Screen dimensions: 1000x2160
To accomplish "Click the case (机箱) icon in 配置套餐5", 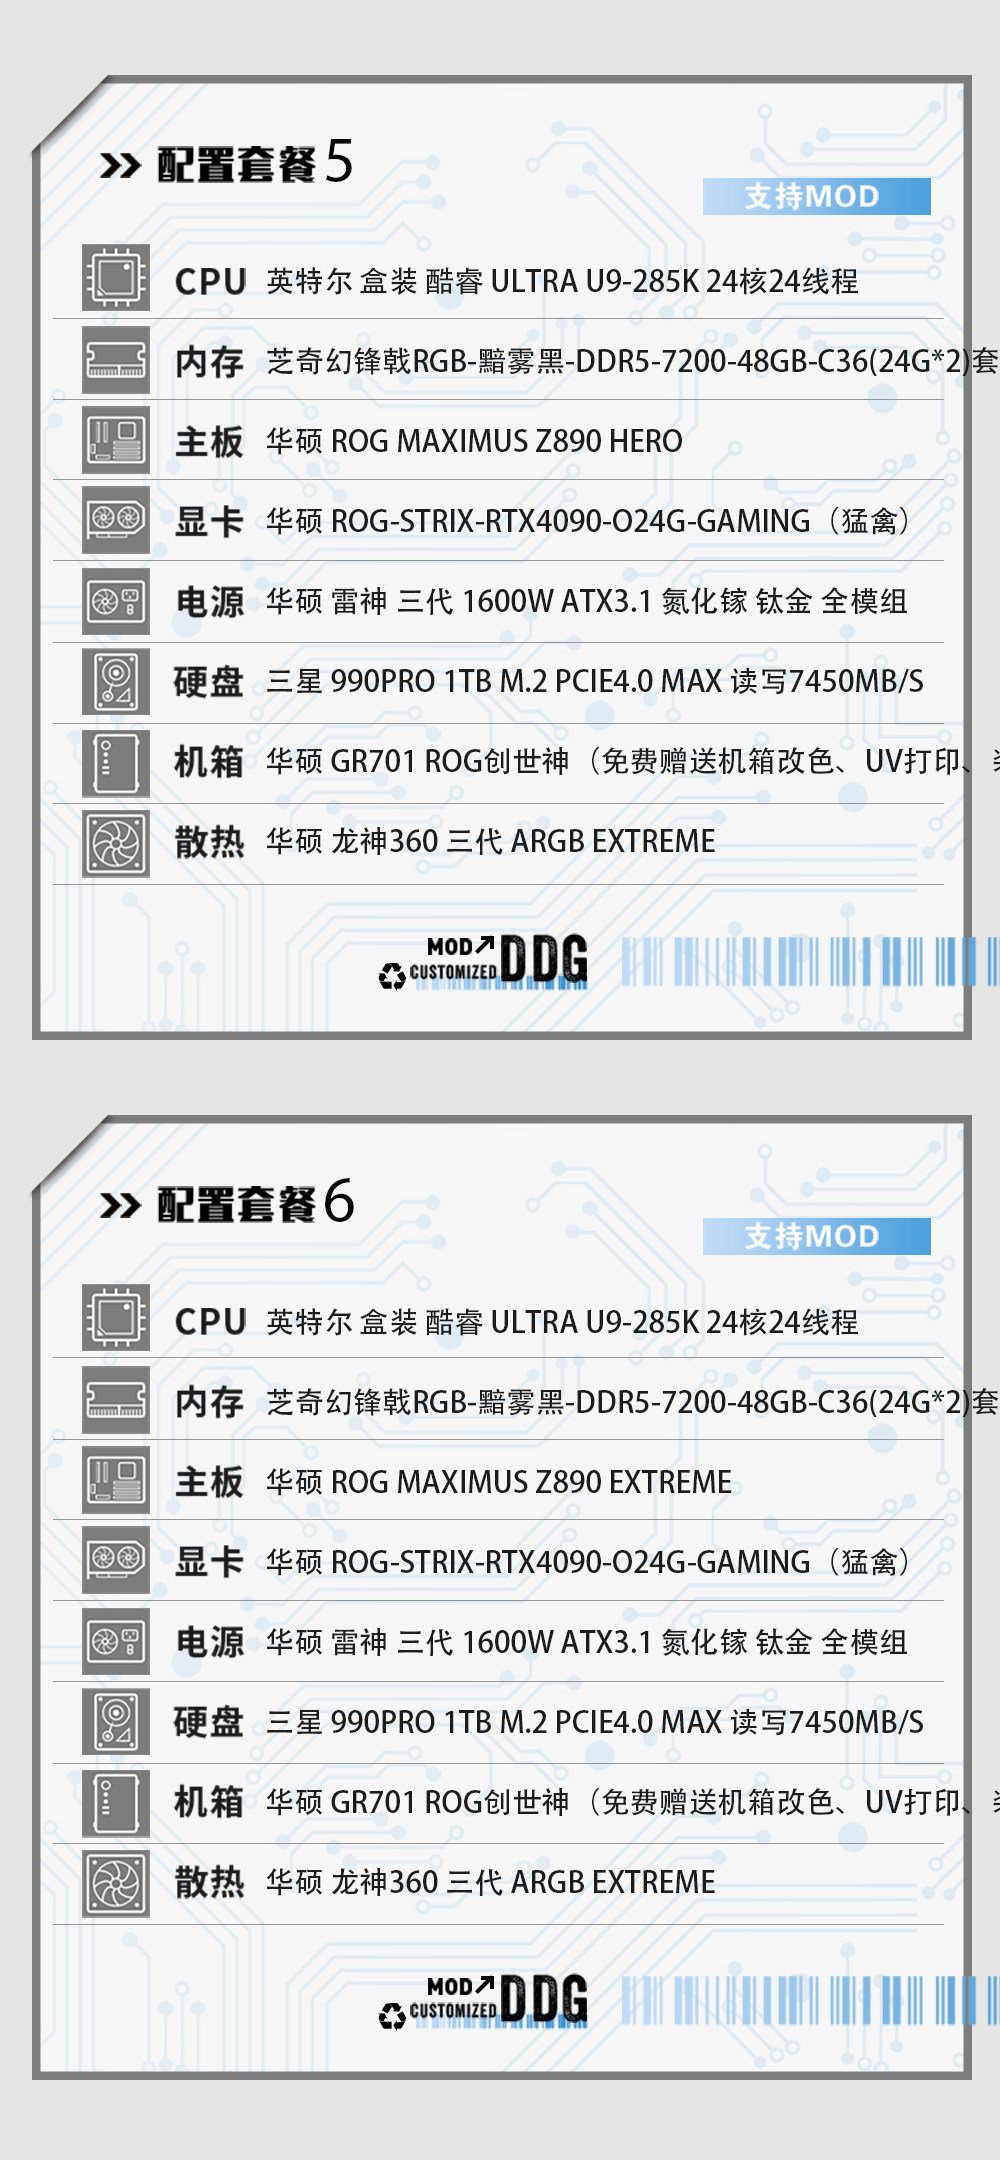I will tap(116, 763).
